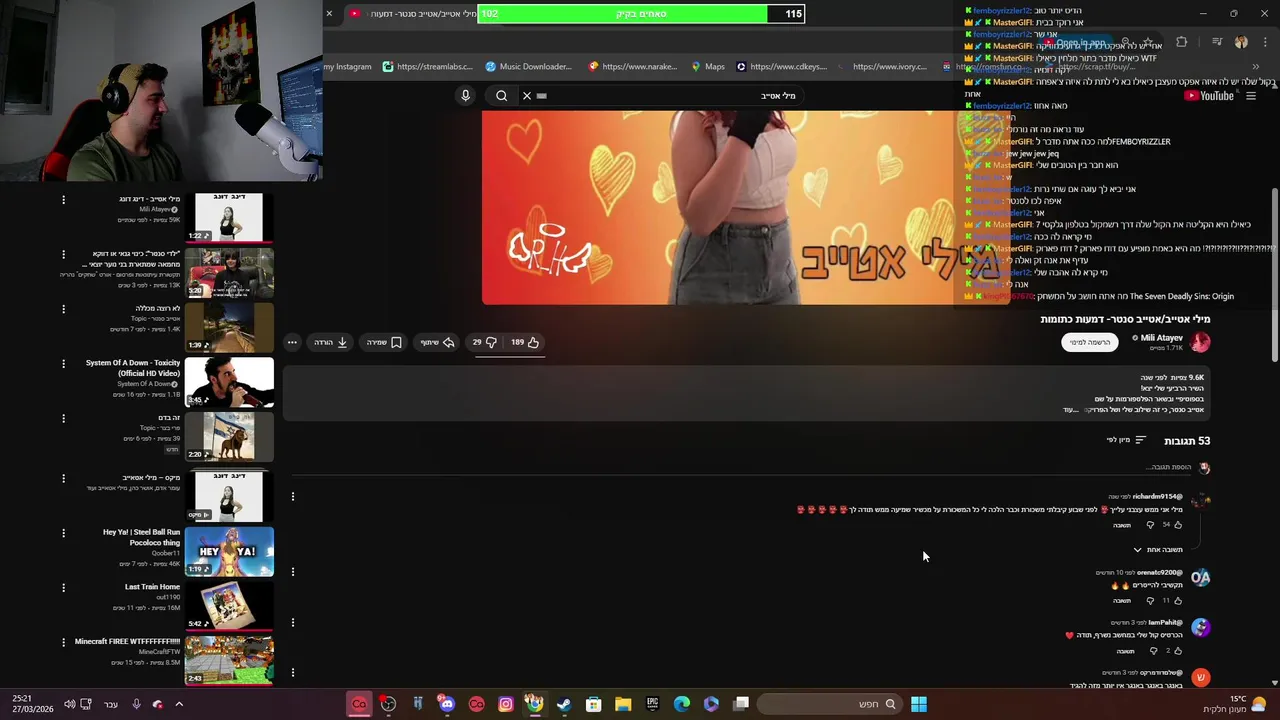
Task: Dislike the IamPahit comment
Action: coord(1153,651)
